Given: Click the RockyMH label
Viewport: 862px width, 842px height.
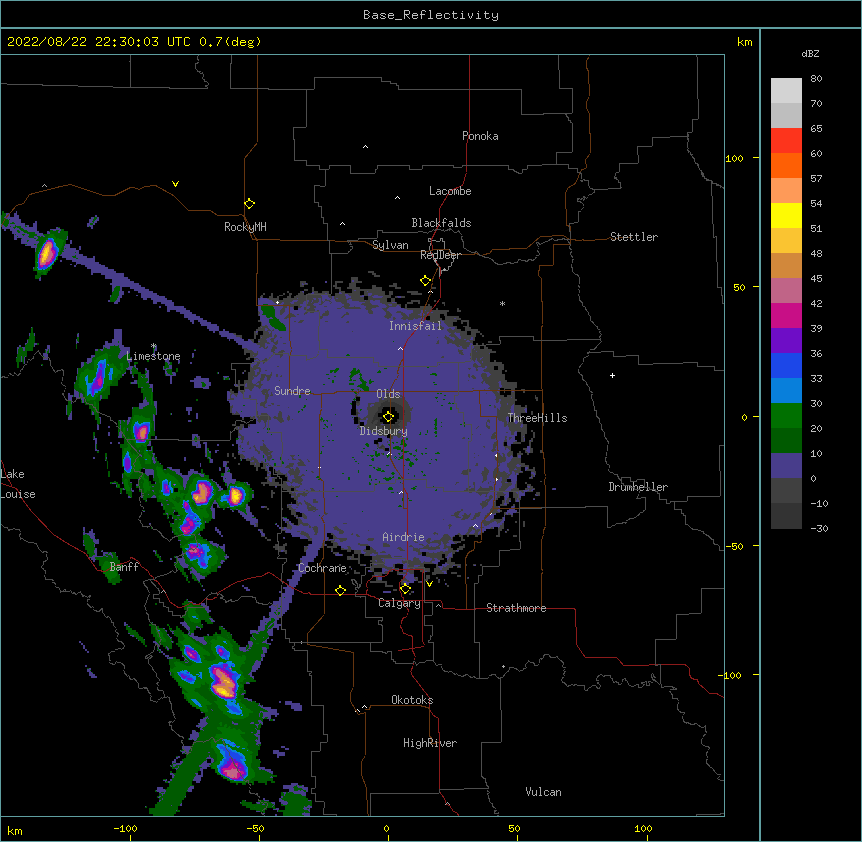Looking at the screenshot, I should (245, 227).
